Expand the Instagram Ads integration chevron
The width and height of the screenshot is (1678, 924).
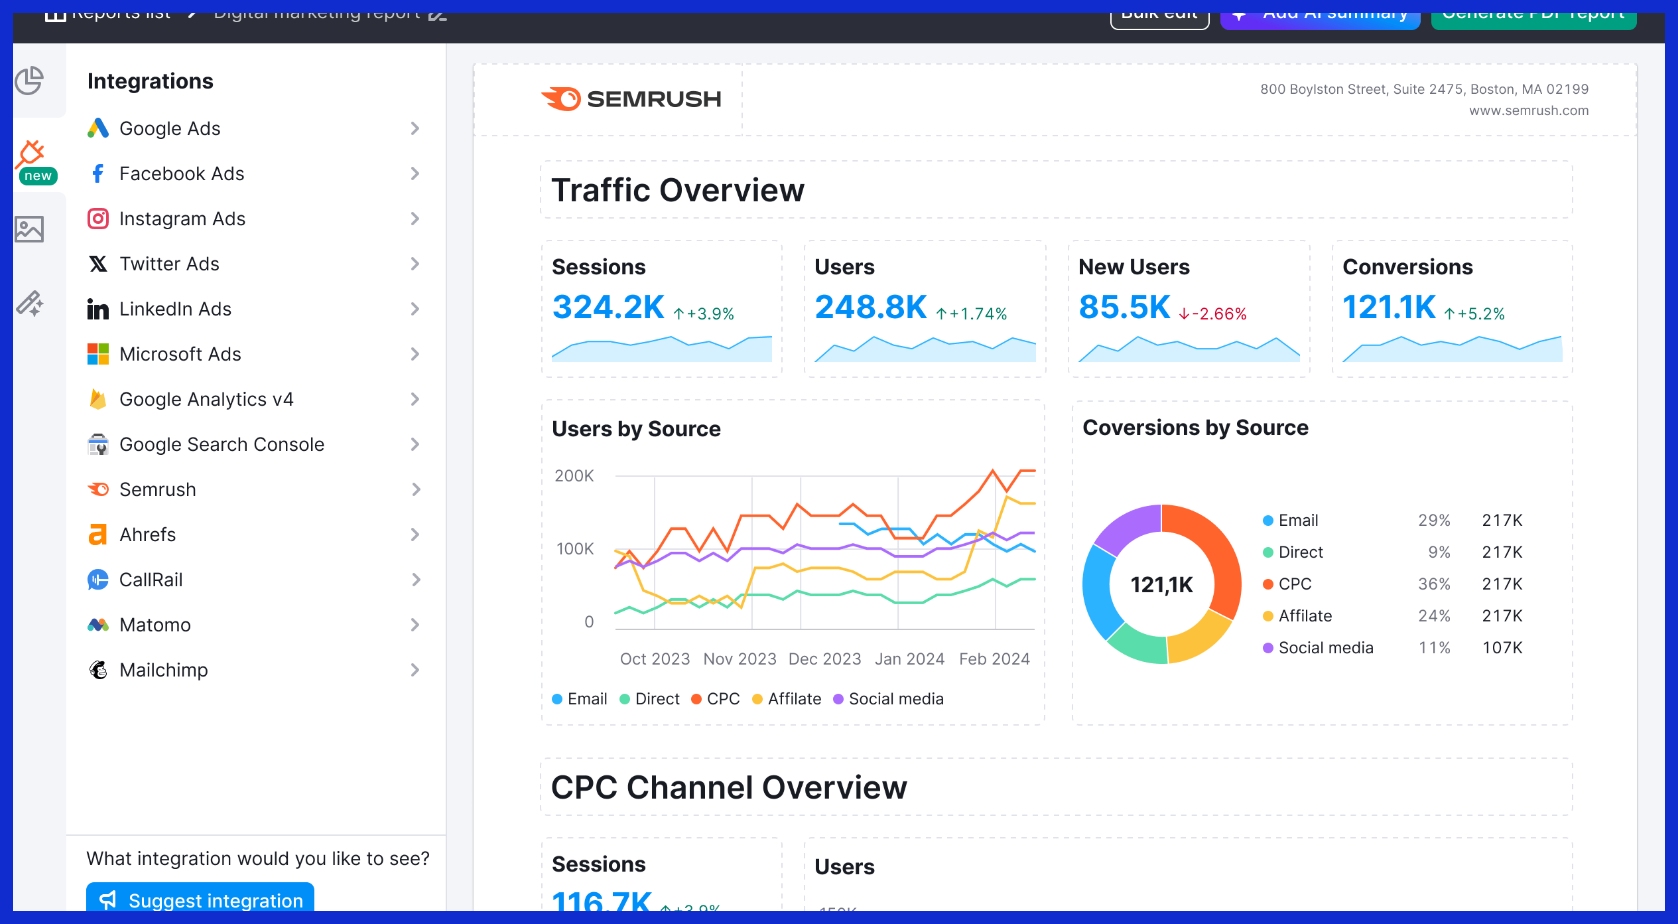point(415,218)
